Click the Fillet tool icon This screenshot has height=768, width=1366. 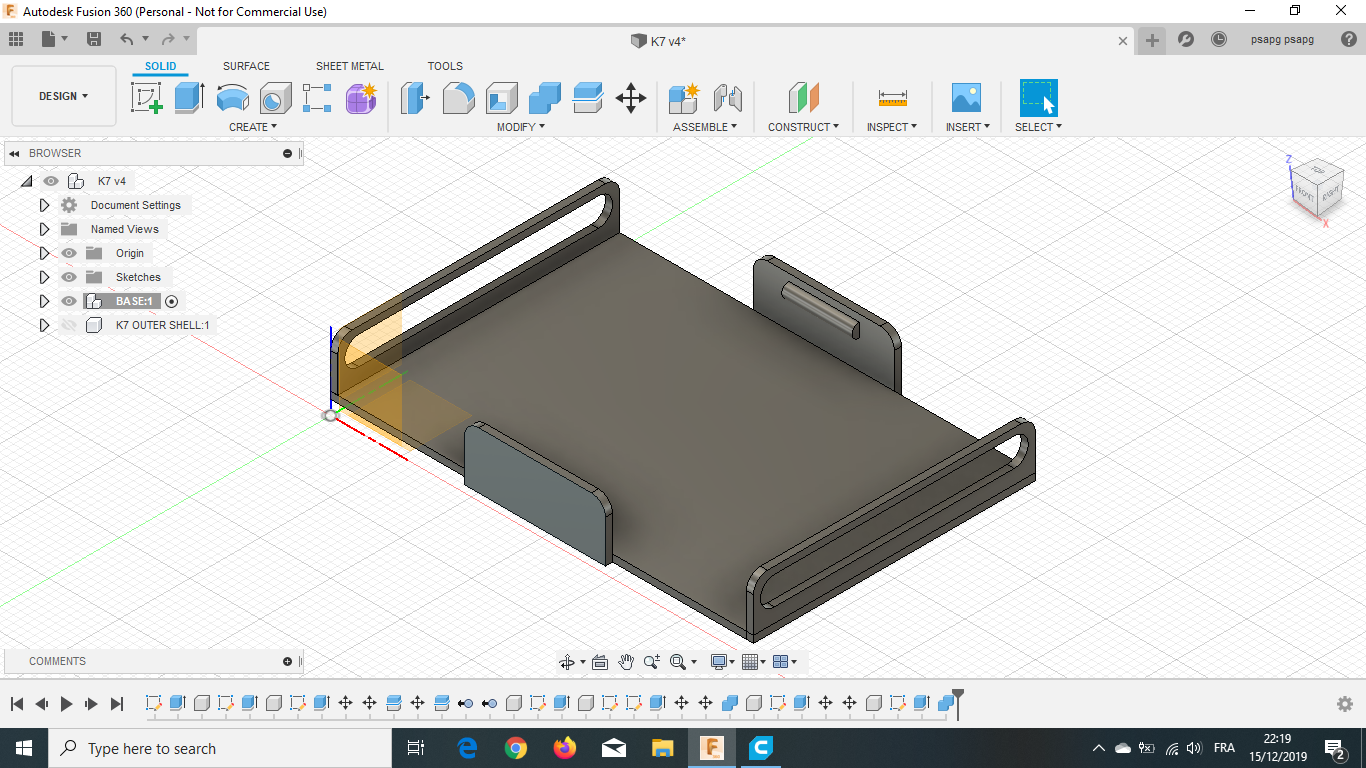pyautogui.click(x=458, y=98)
